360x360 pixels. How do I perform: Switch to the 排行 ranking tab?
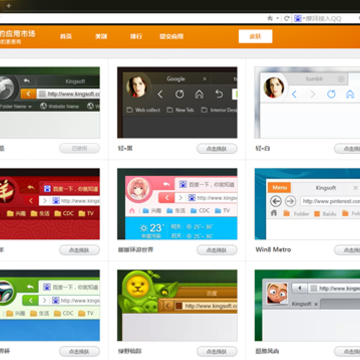click(x=136, y=36)
